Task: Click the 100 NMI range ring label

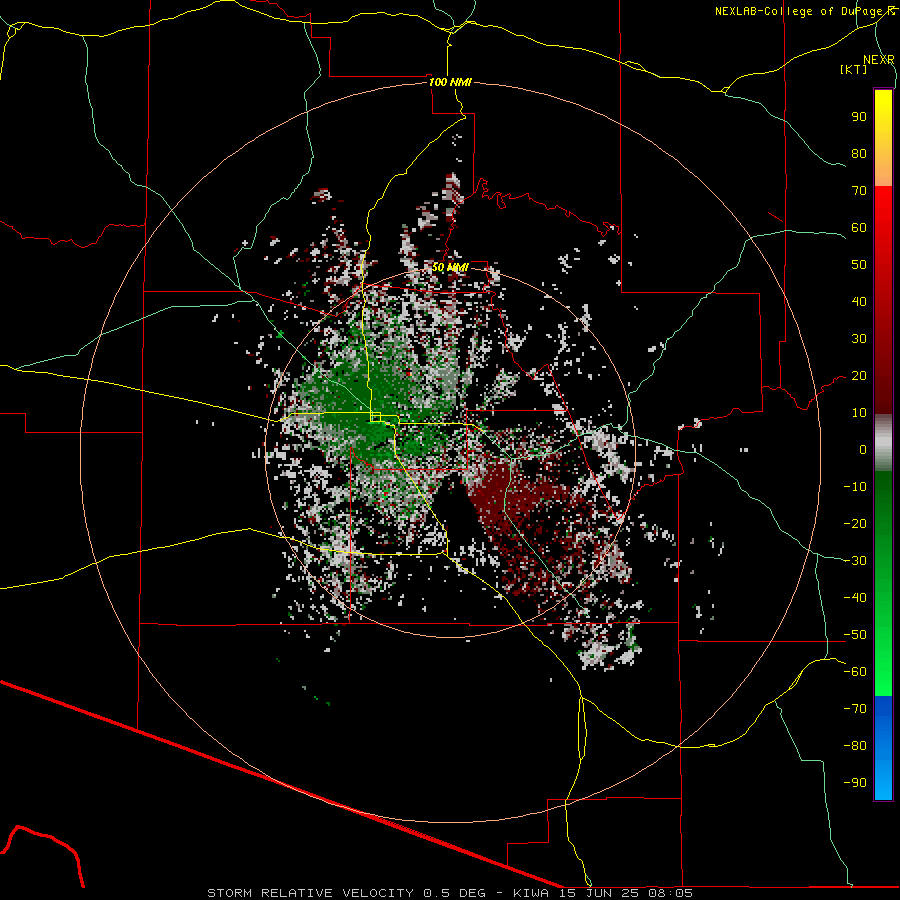Action: point(450,82)
